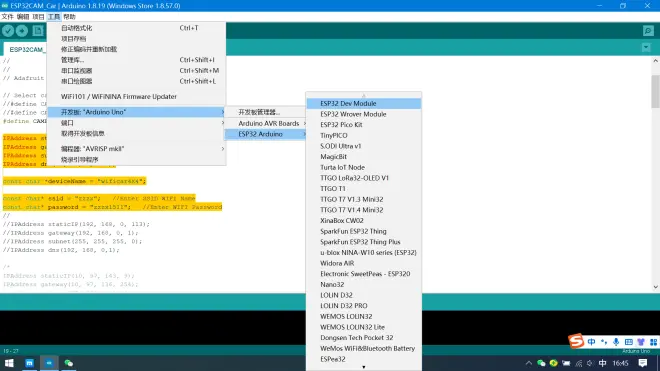This screenshot has width=660, height=371.
Task: Choose 管理库 menu entry
Action: [136, 60]
